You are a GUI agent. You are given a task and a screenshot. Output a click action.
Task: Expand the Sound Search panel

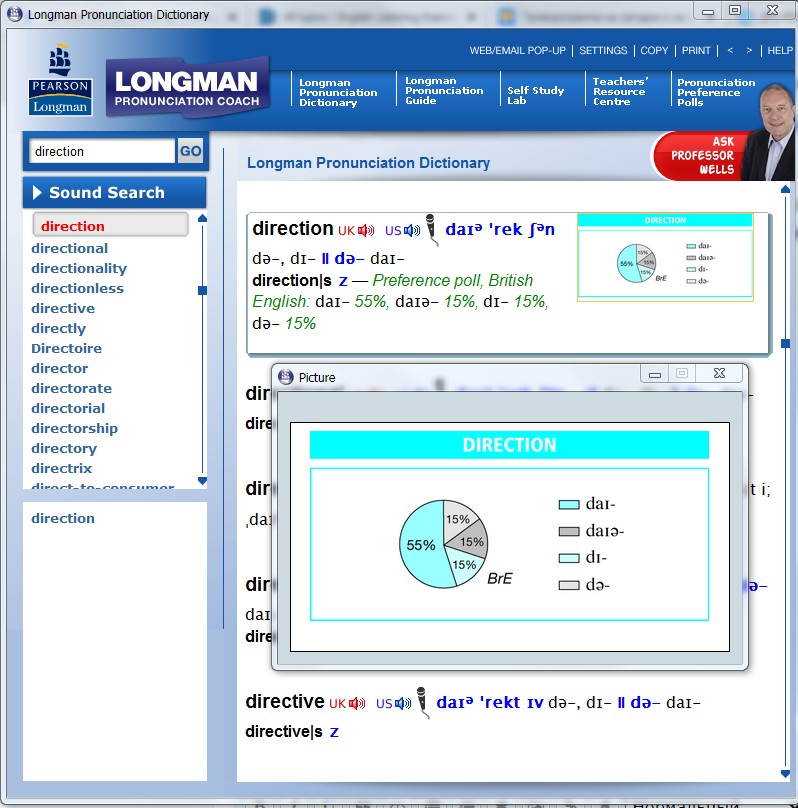point(114,193)
